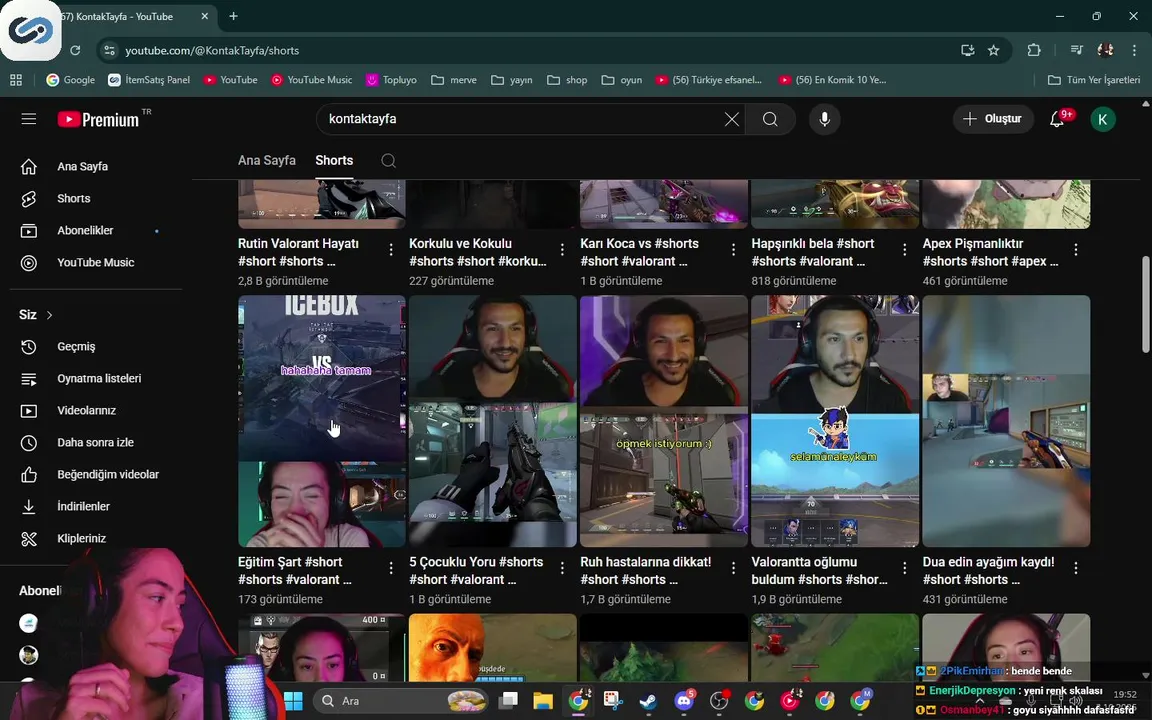The width and height of the screenshot is (1152, 720).
Task: Open the merve bookmarks folder
Action: coord(454,80)
